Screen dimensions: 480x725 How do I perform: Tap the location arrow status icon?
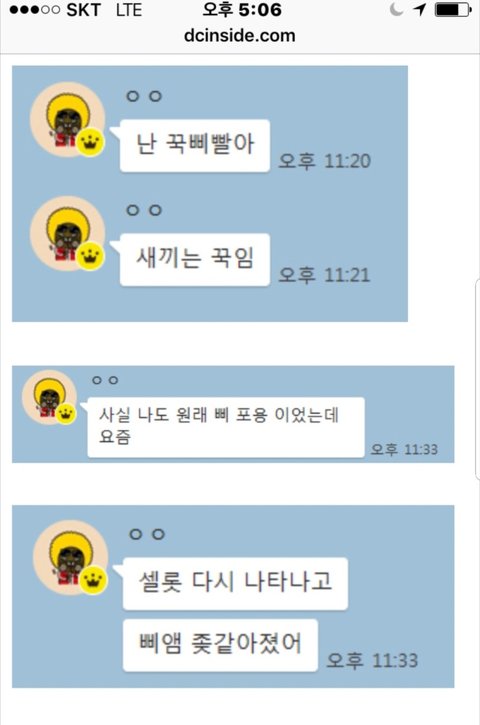coord(419,9)
